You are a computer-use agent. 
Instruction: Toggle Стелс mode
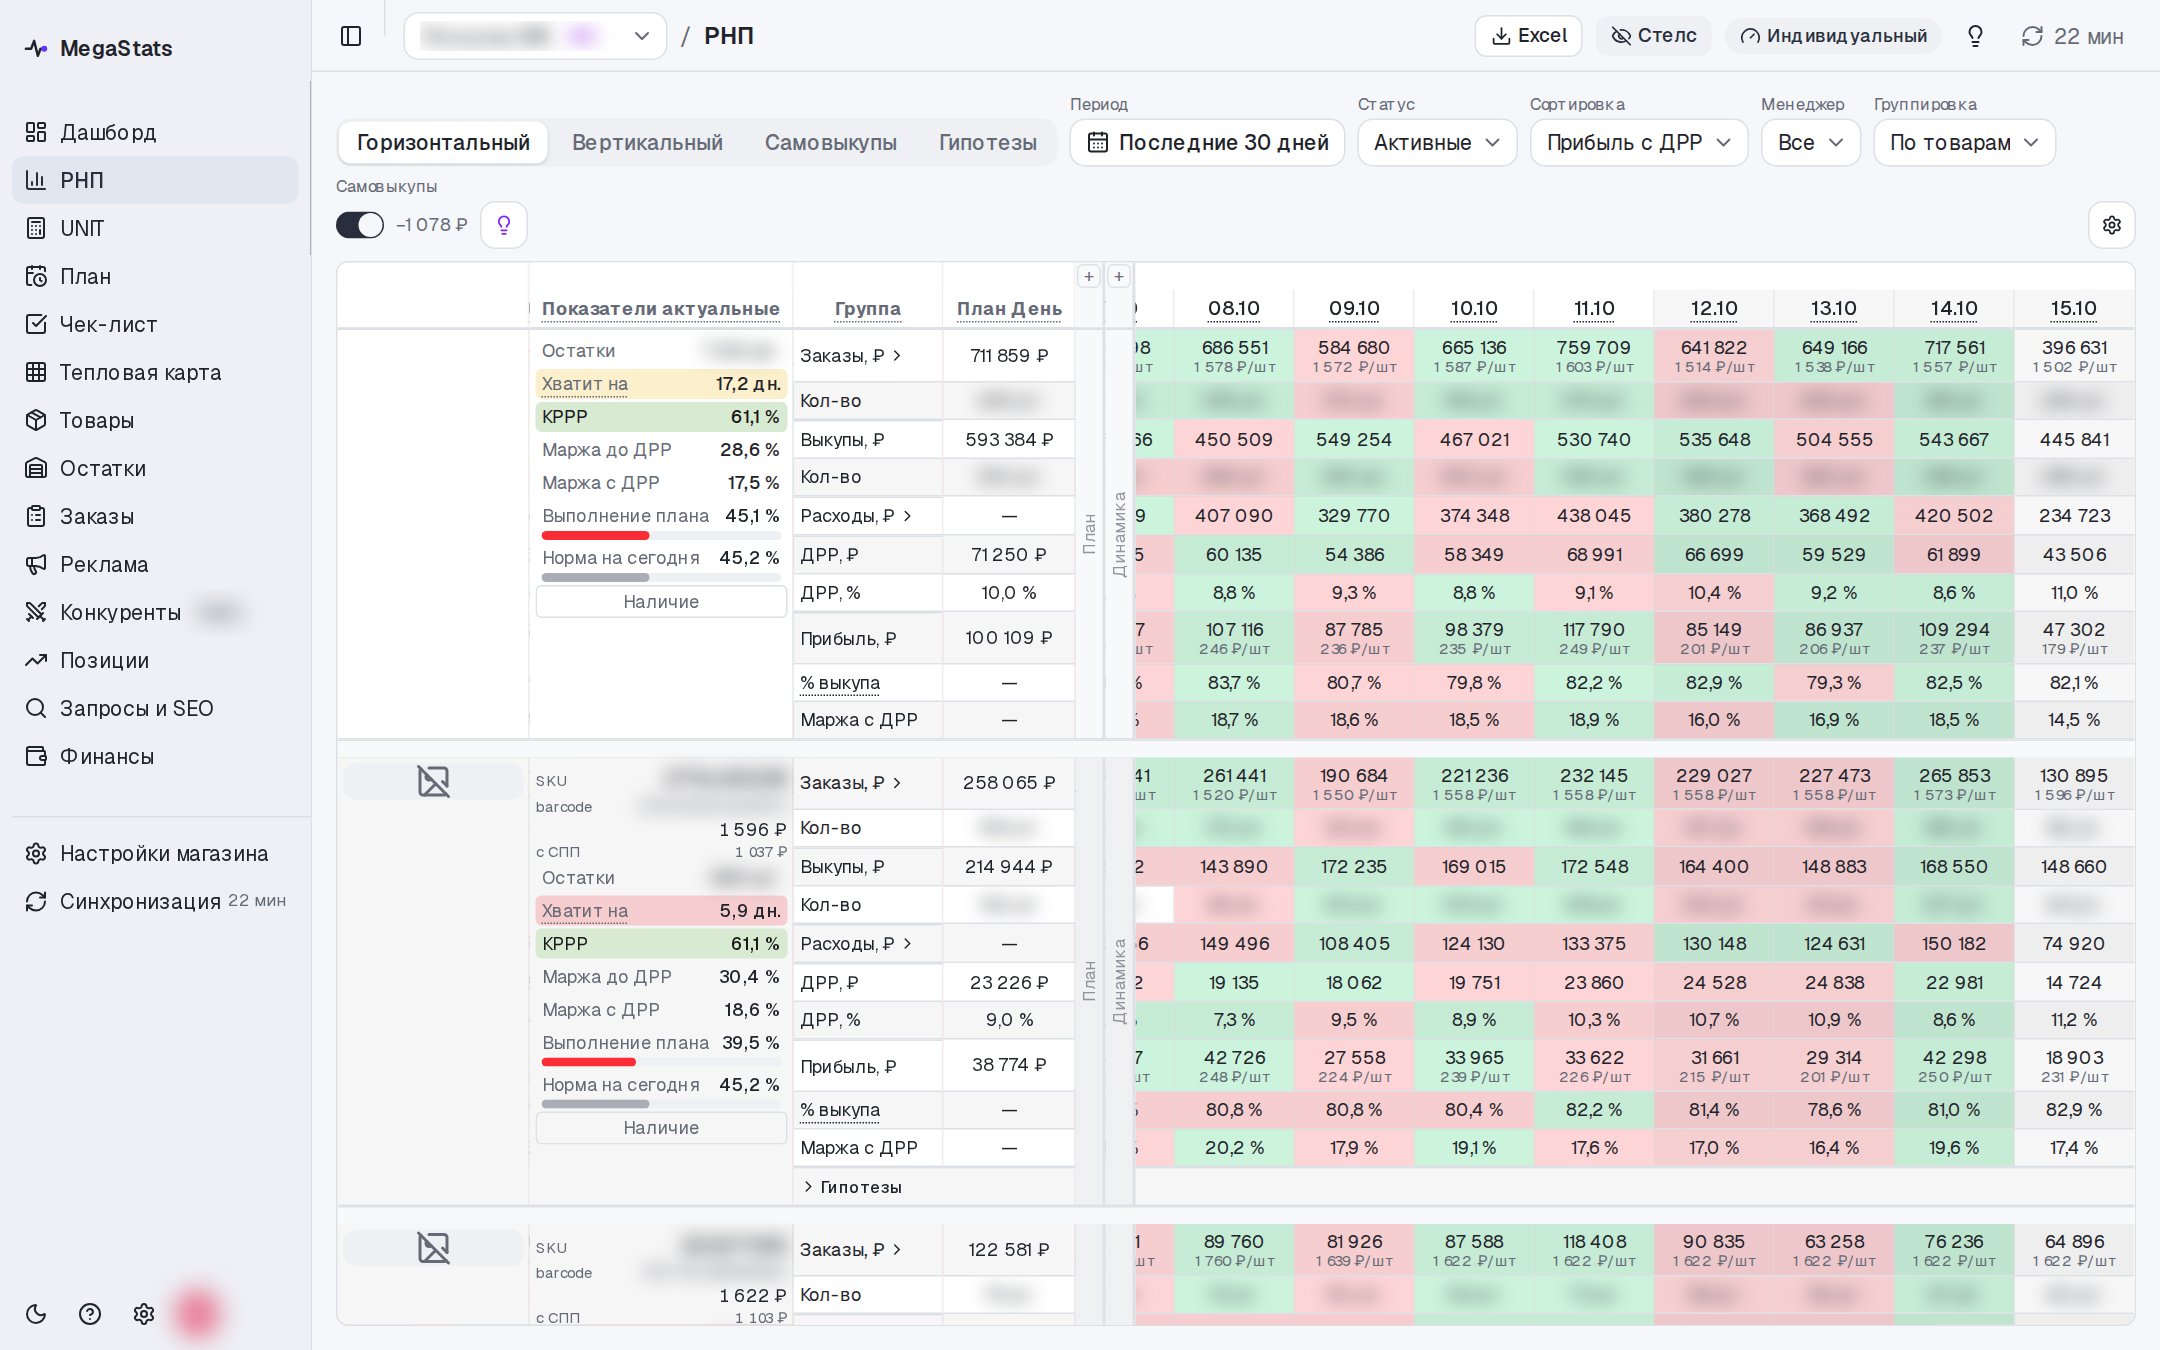(x=1654, y=36)
